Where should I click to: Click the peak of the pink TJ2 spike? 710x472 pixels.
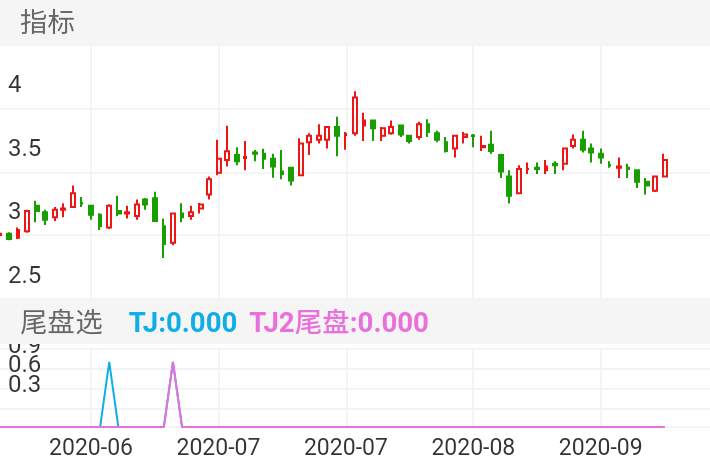pos(173,364)
